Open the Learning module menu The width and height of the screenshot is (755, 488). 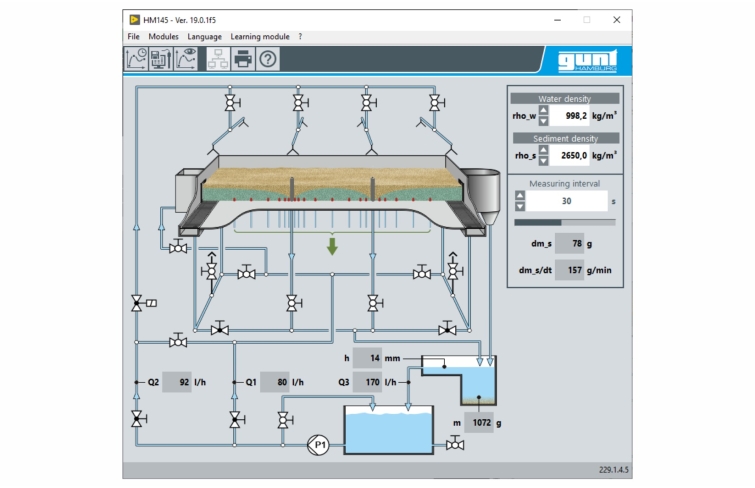click(260, 37)
